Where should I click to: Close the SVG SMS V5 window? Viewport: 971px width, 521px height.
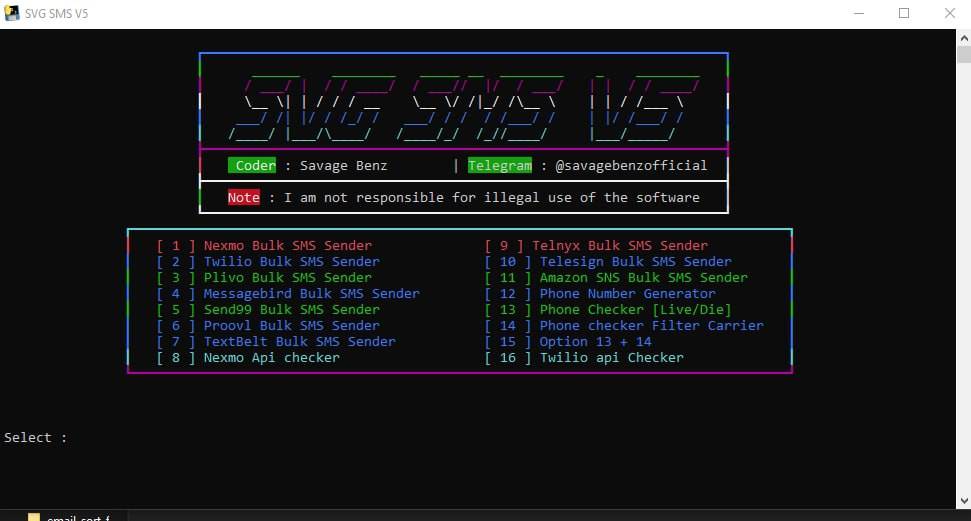(x=949, y=14)
